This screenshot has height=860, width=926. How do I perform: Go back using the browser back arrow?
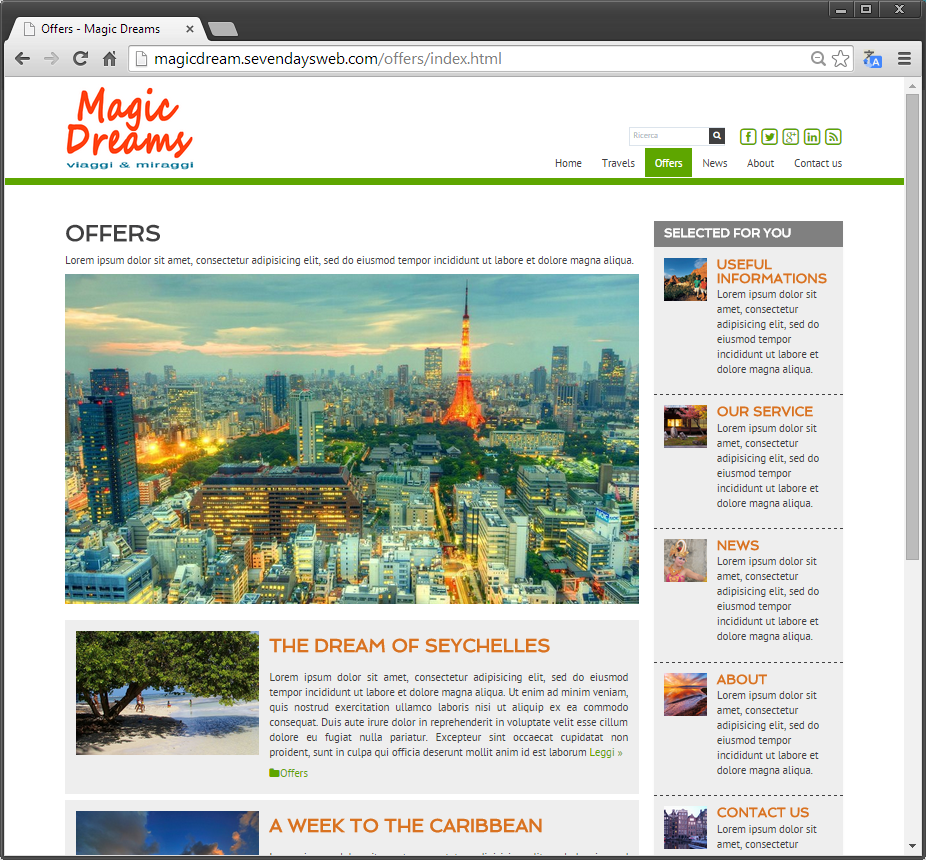click(x=22, y=58)
